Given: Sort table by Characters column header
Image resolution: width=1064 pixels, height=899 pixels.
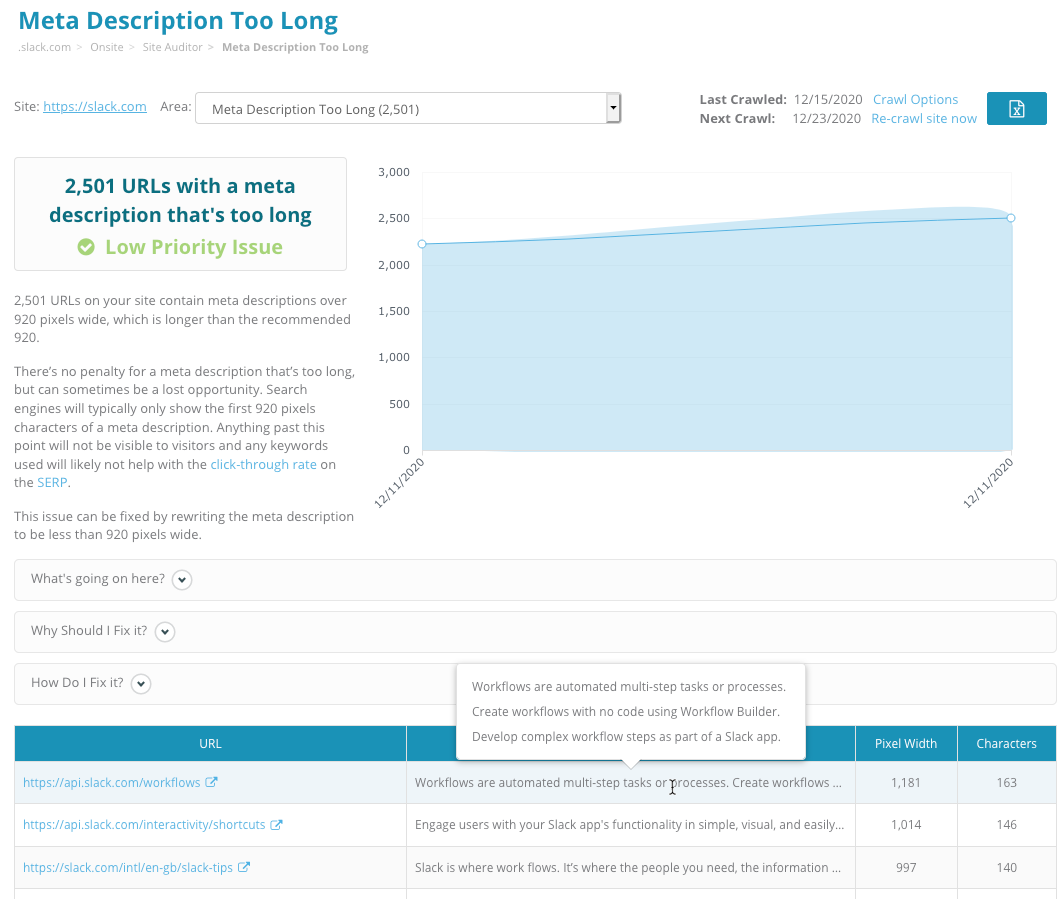Looking at the screenshot, I should point(1006,743).
